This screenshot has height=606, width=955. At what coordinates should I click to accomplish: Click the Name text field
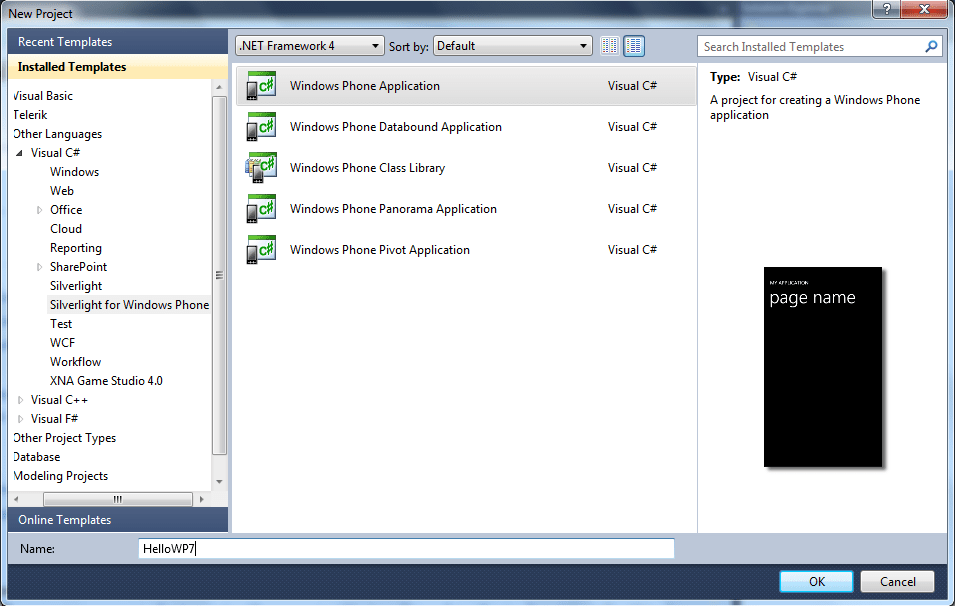[406, 549]
